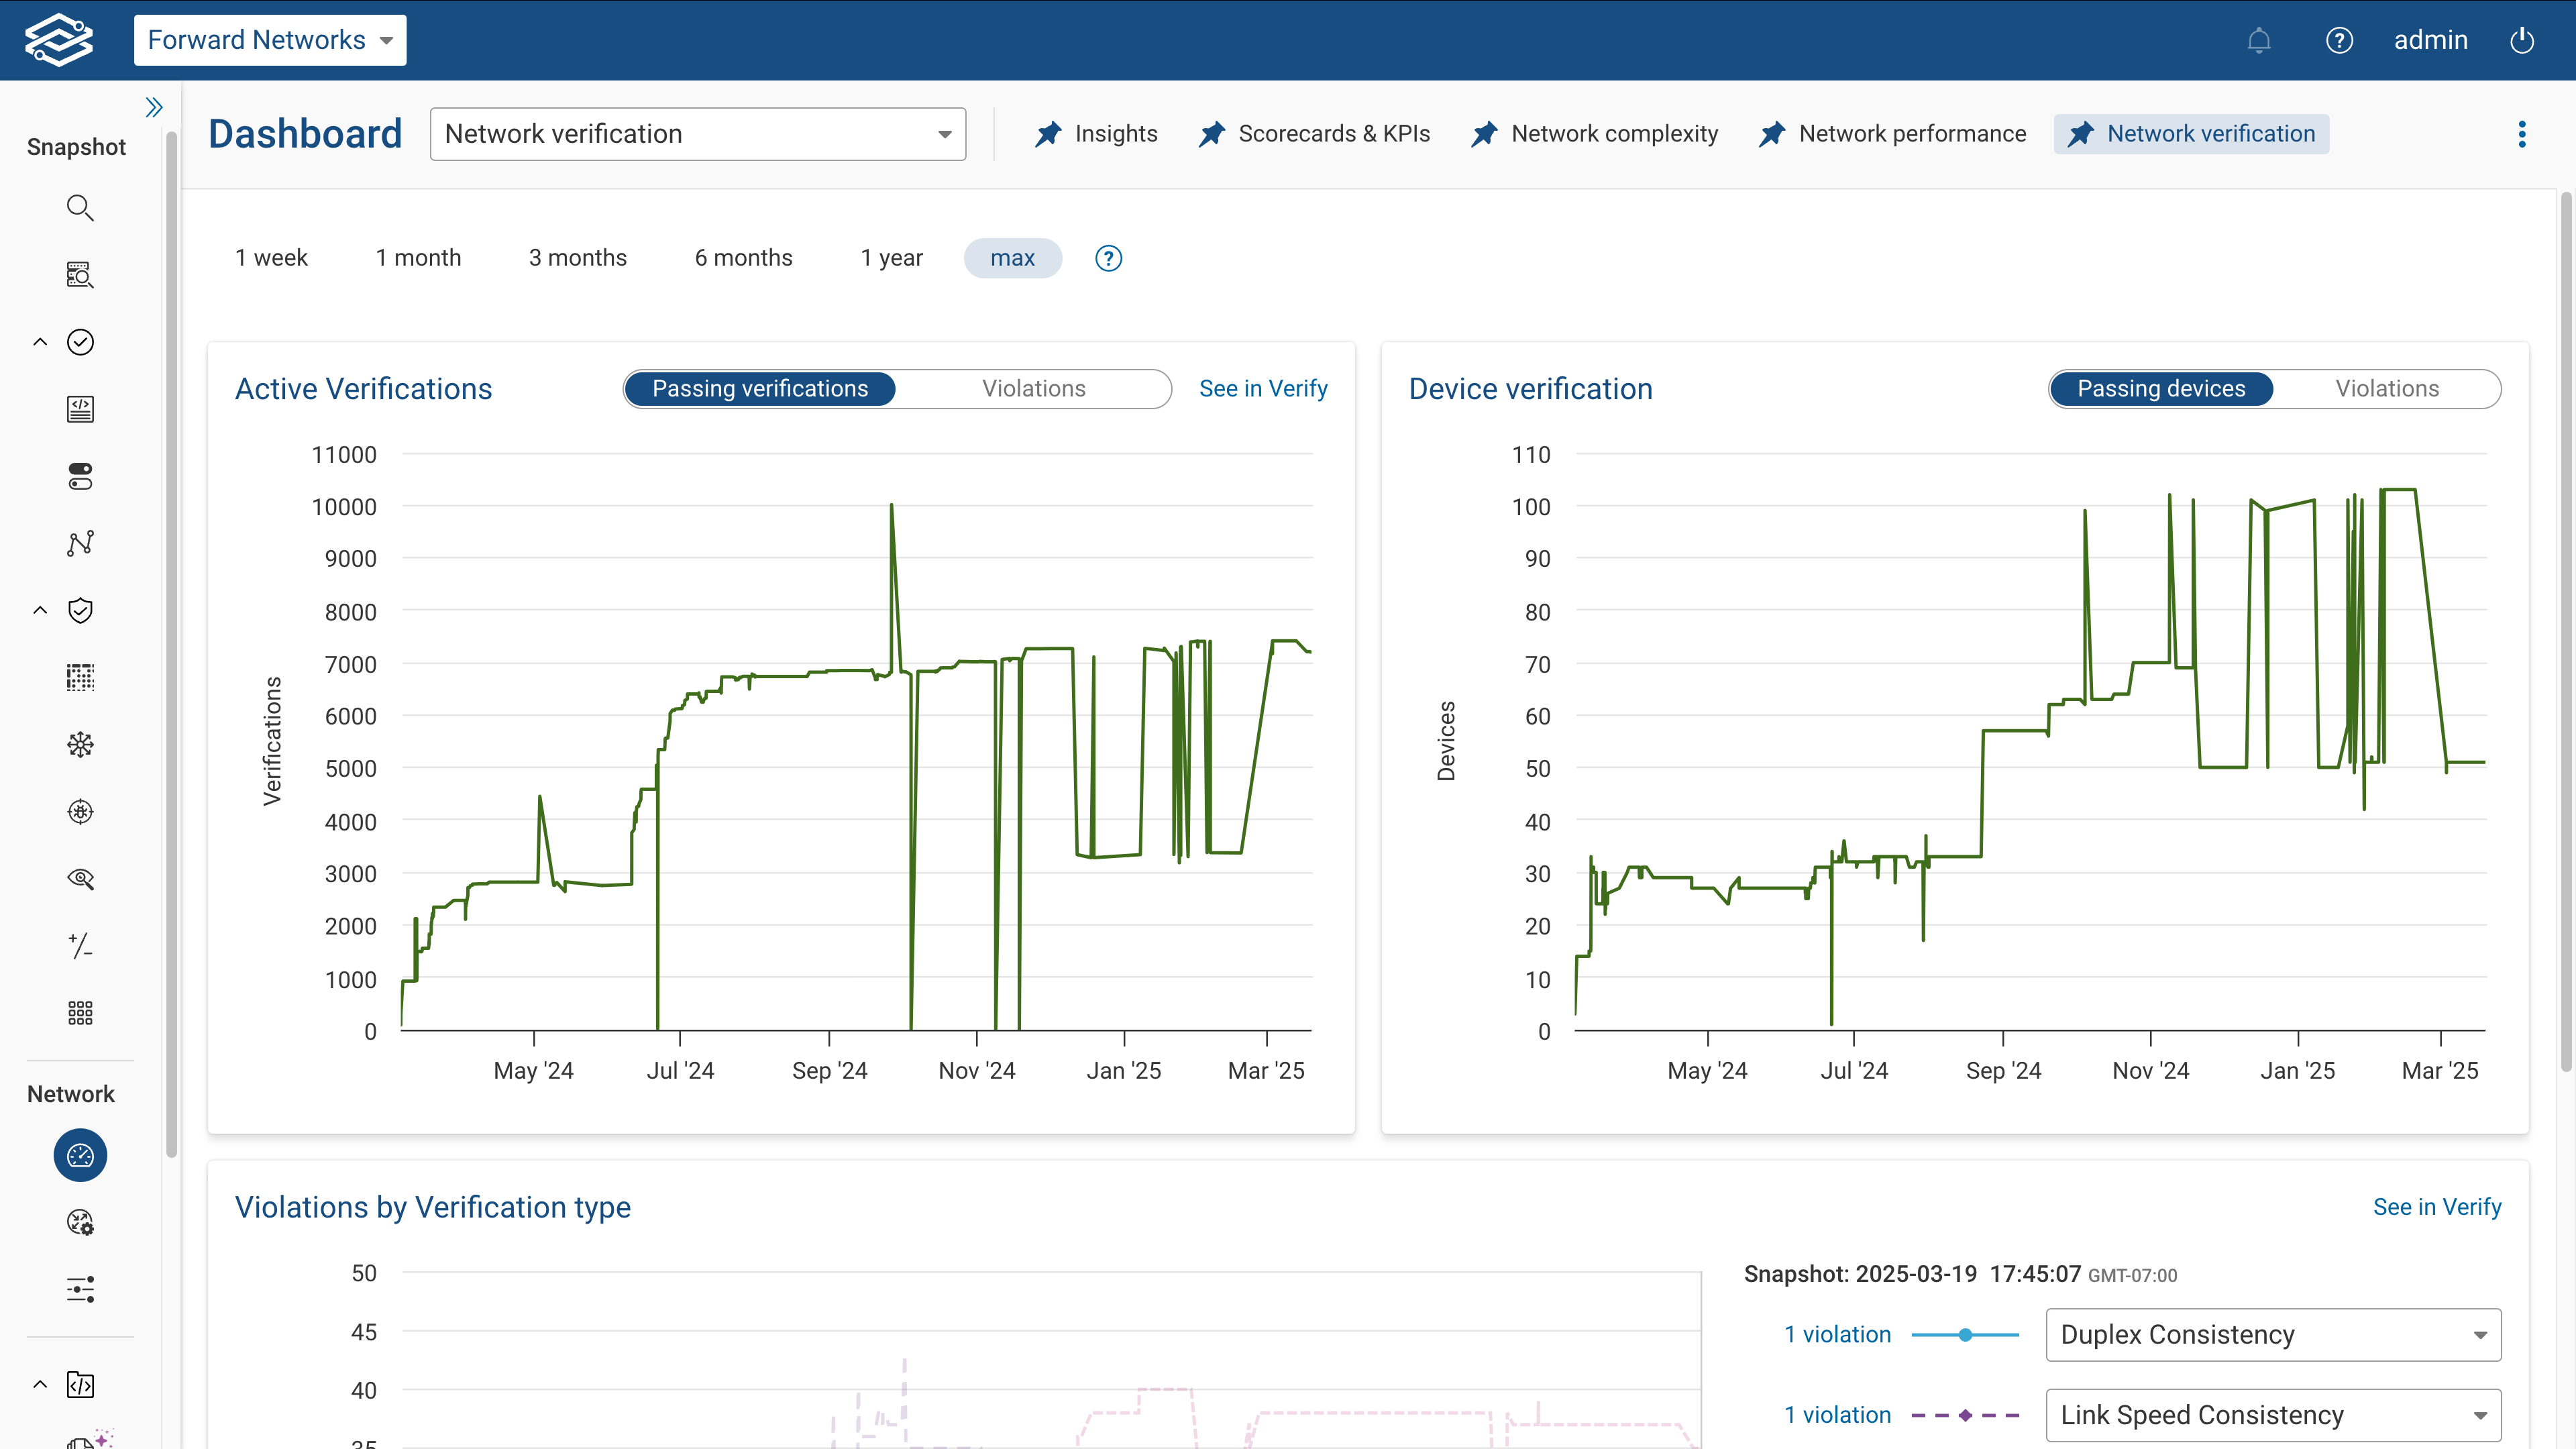Open the Verify checkmark tool in the sidebar
The image size is (2576, 1449).
[80, 342]
